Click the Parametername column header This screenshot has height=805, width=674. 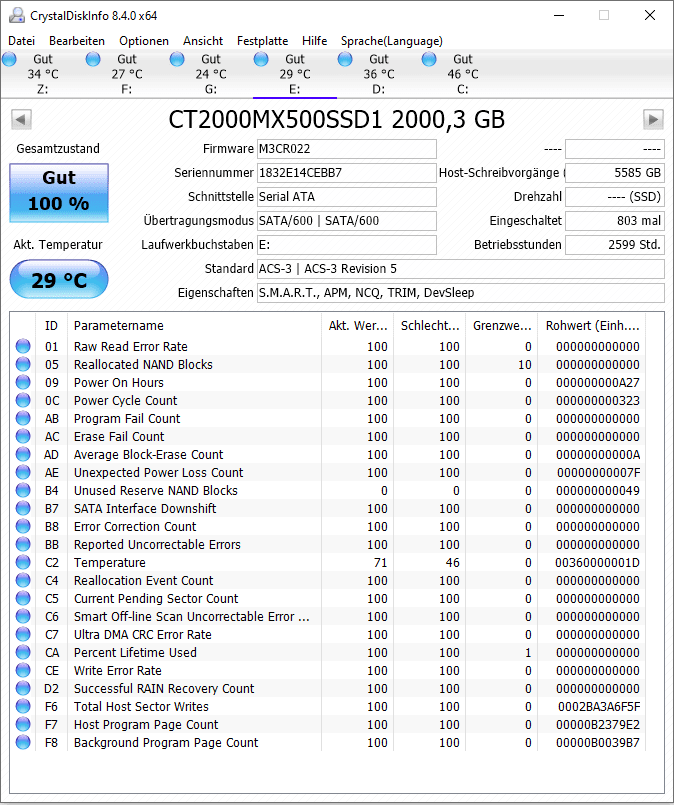[194, 325]
